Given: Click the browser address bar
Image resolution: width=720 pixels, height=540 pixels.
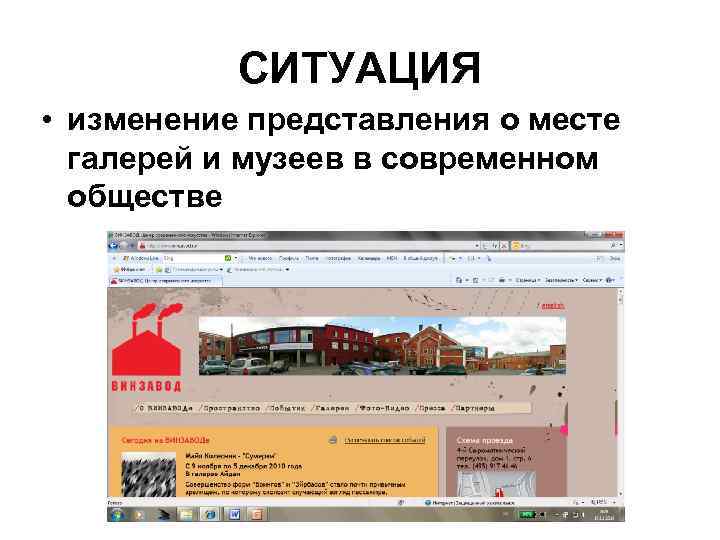Looking at the screenshot, I should point(309,246).
